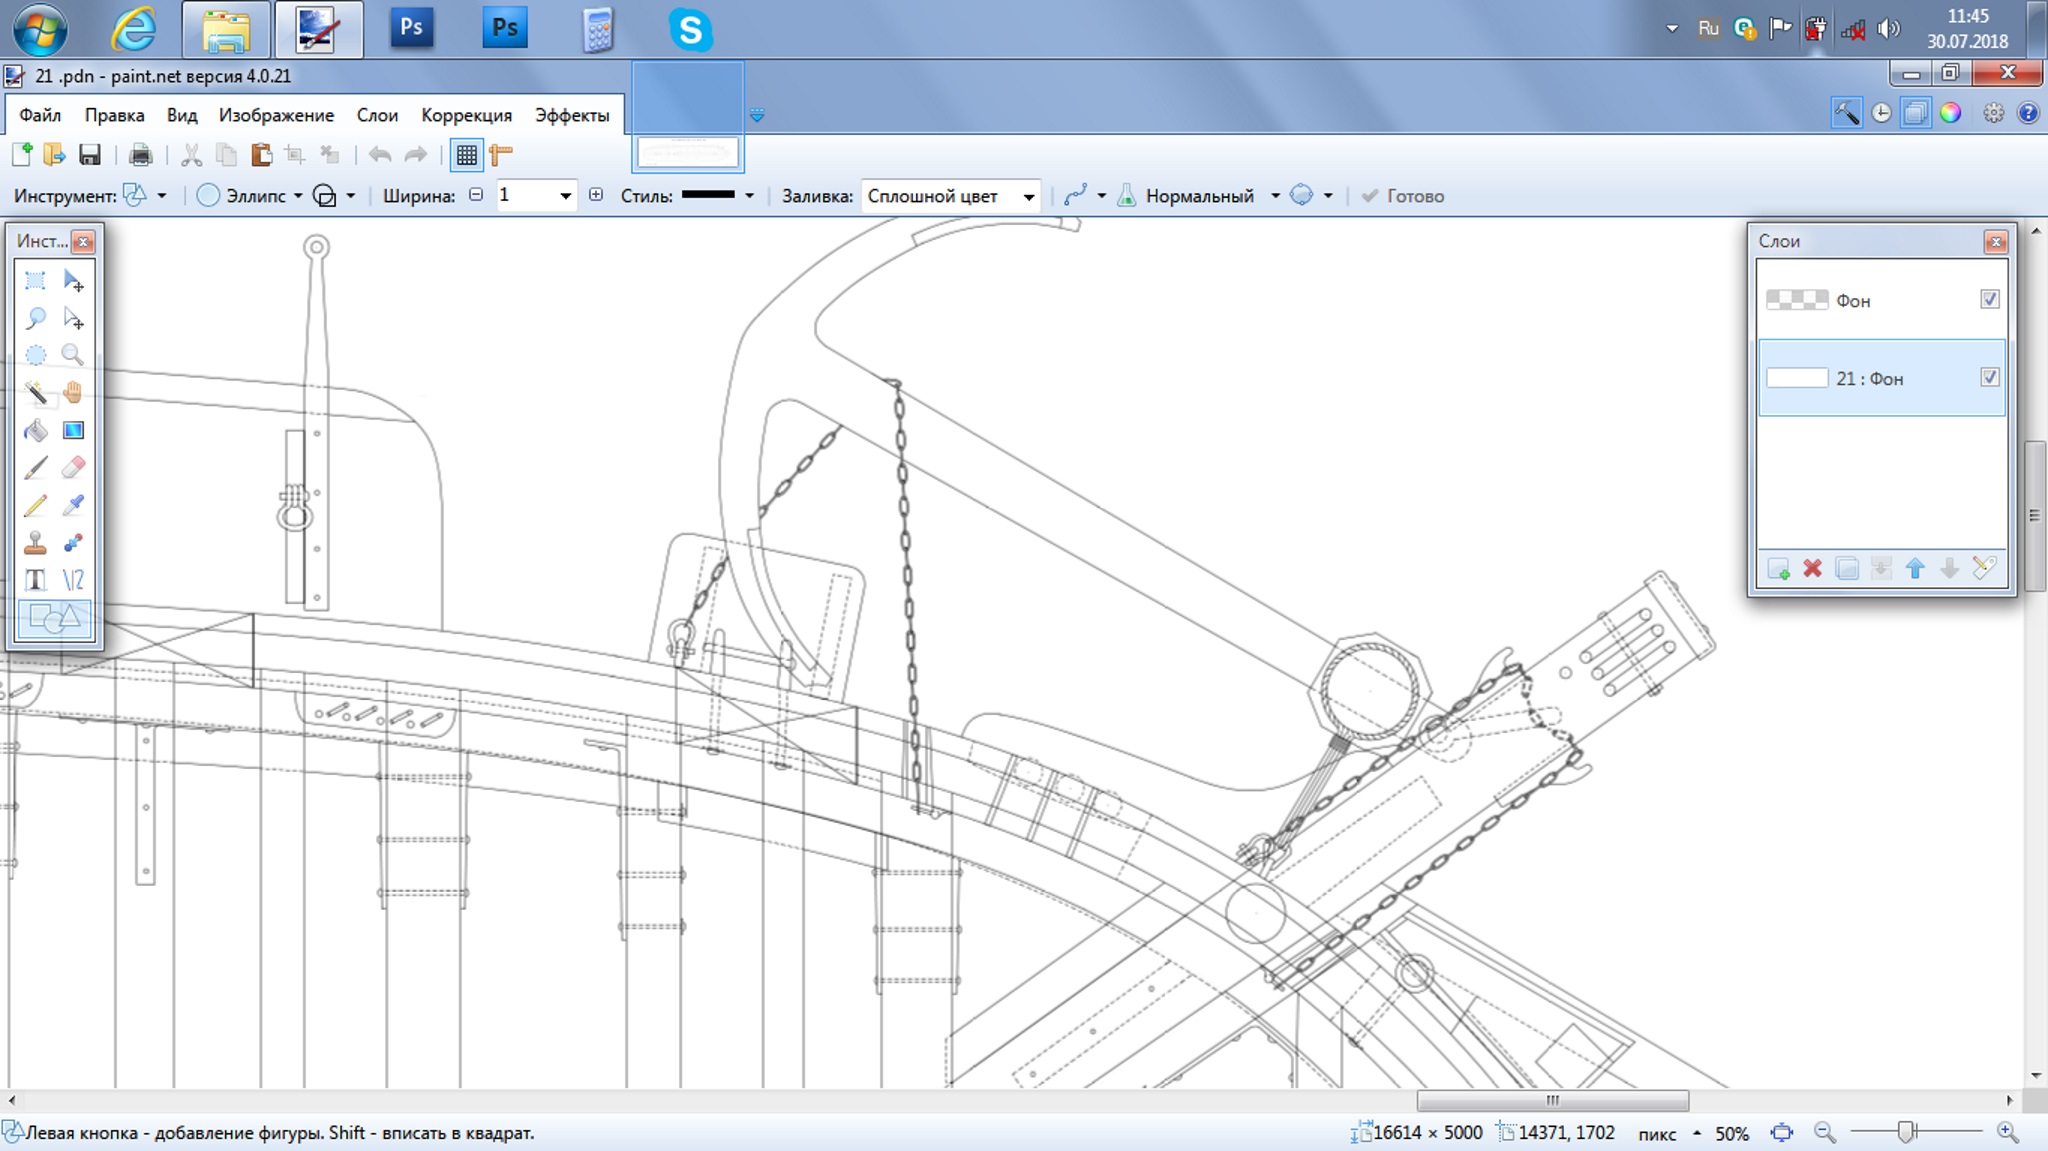Move layer up with the blue arrow
The width and height of the screenshot is (2048, 1151).
click(x=1915, y=568)
